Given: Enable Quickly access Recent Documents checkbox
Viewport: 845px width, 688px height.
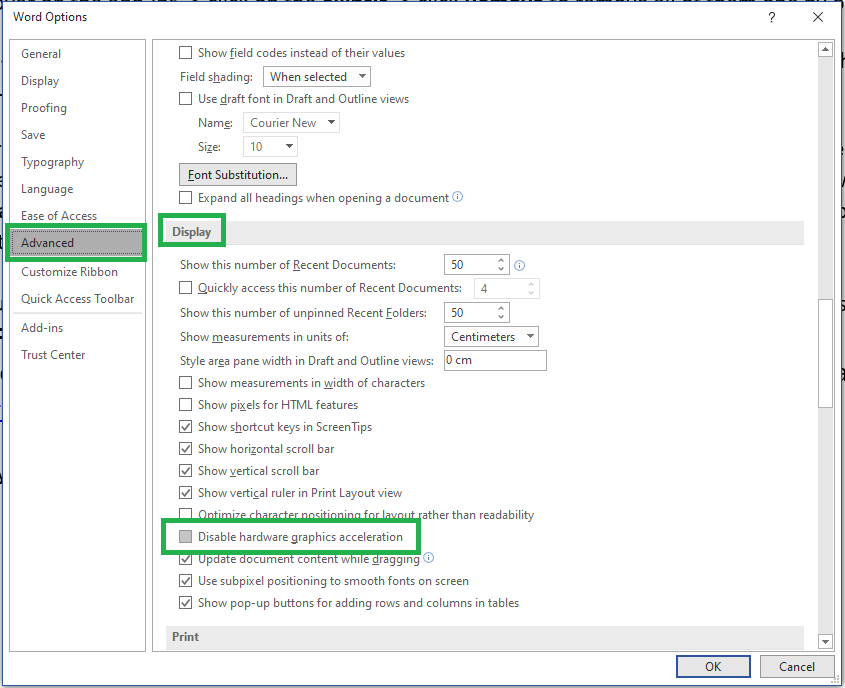Looking at the screenshot, I should [x=185, y=288].
